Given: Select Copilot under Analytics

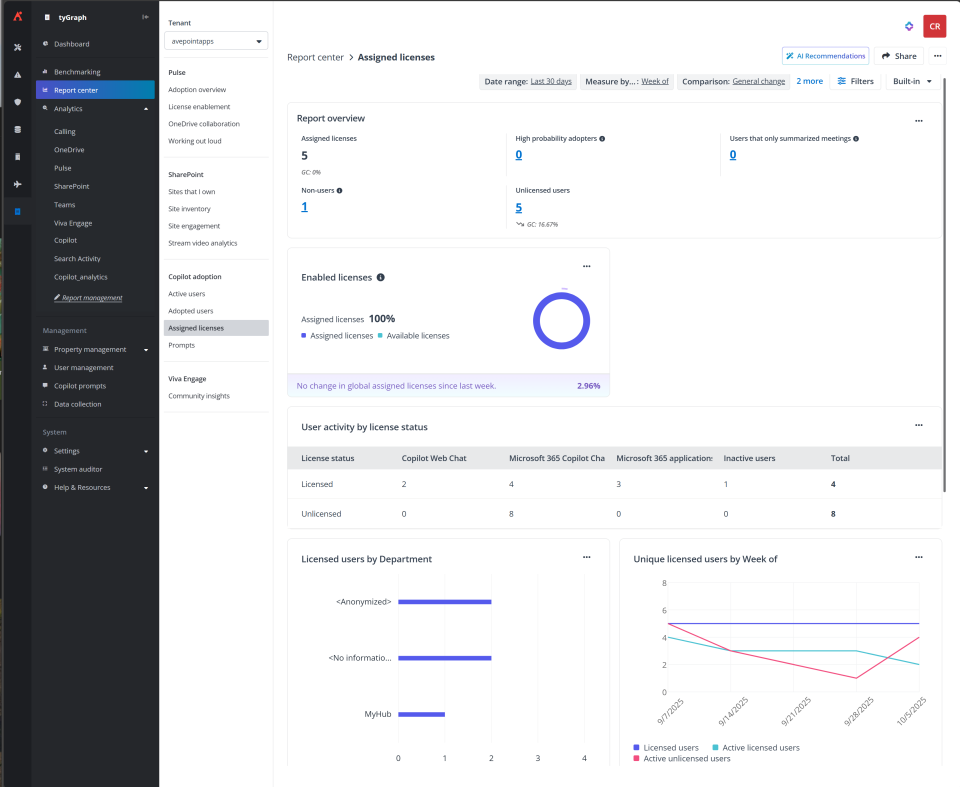Looking at the screenshot, I should coord(65,240).
